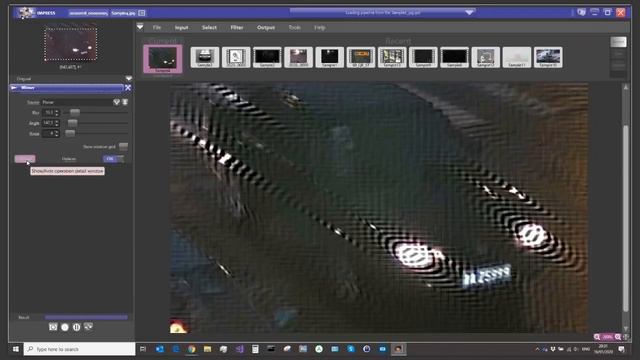The height and width of the screenshot is (360, 640).
Task: Click the Blur slider handle
Action: point(75,112)
